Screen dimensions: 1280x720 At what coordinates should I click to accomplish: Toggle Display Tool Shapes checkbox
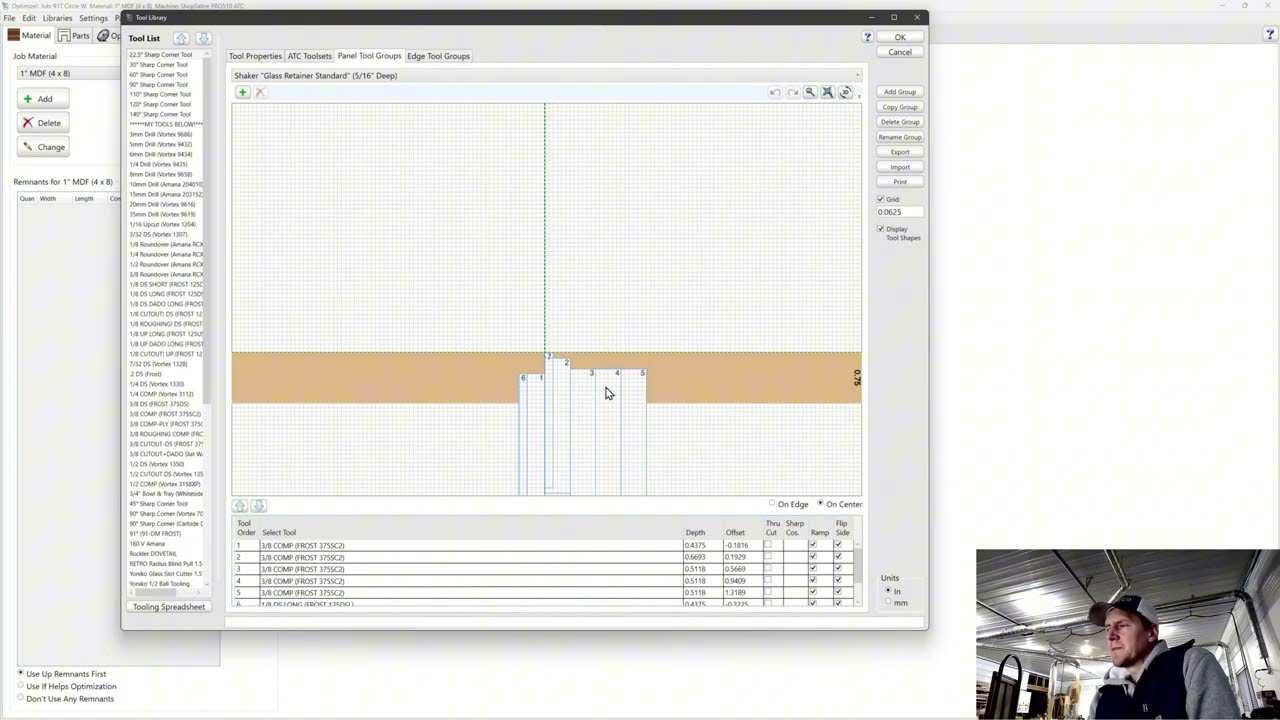[x=881, y=229]
